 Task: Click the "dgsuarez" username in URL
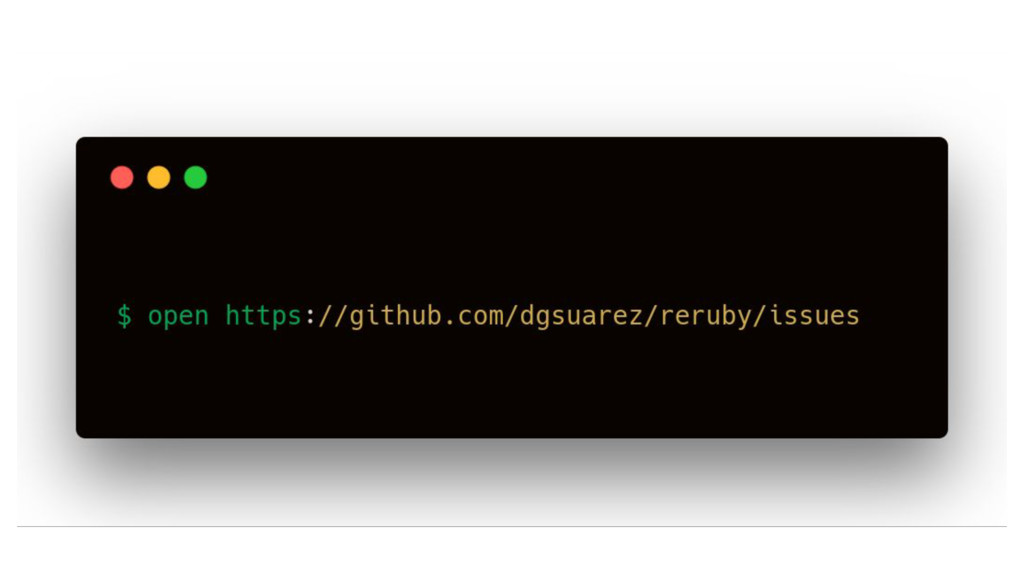click(581, 317)
